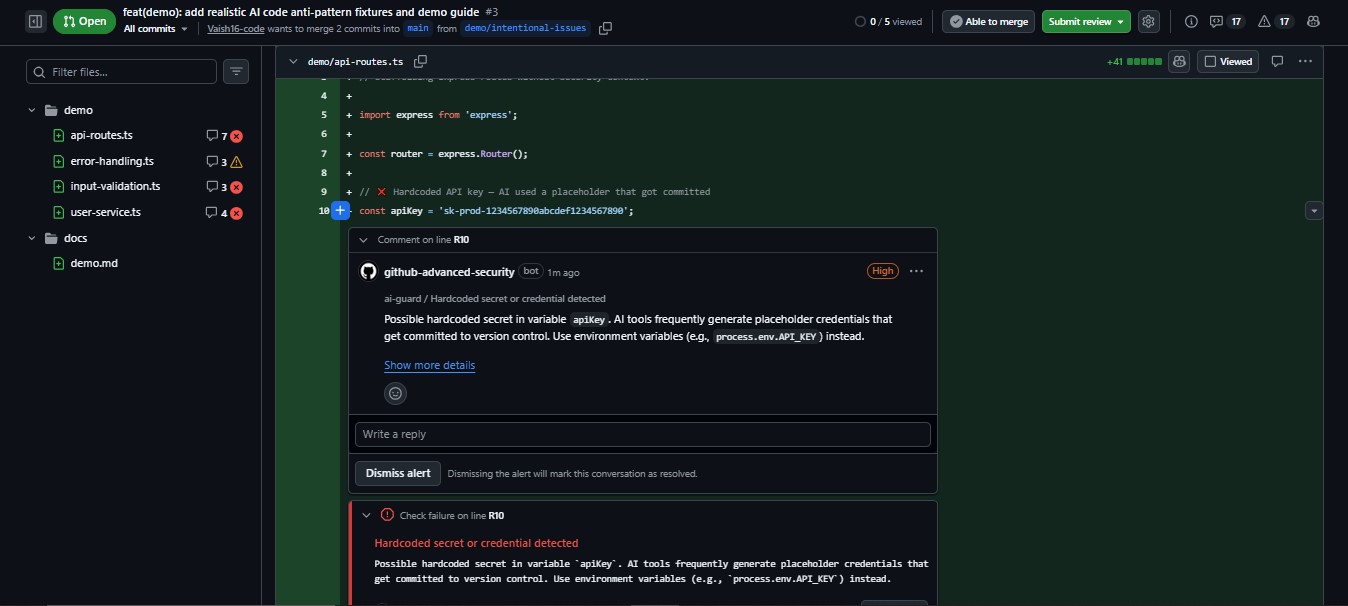Image resolution: width=1348 pixels, height=606 pixels.
Task: Add a comment on line 10
Action: (x=340, y=210)
